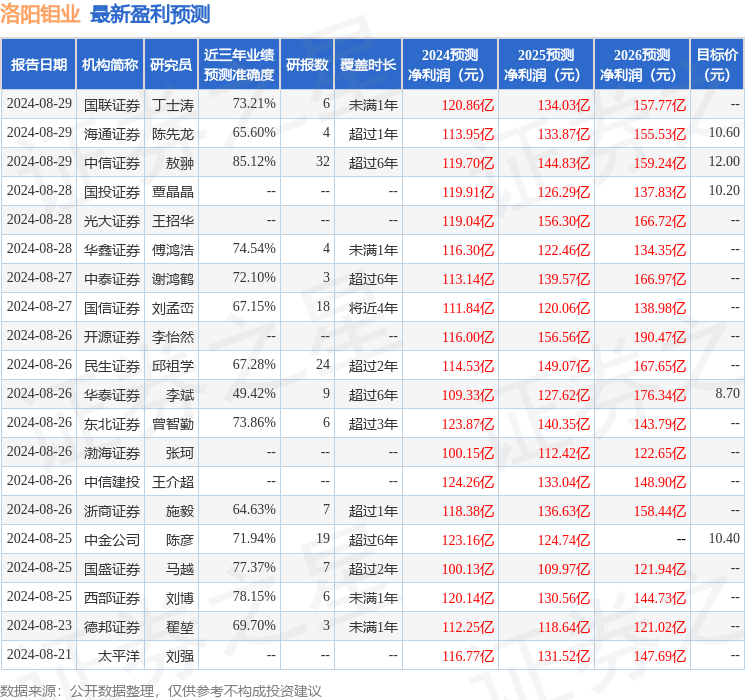Select the 近三年业绩预测准确度 column header
Image resolution: width=745 pixels, height=700 pixels.
239,65
